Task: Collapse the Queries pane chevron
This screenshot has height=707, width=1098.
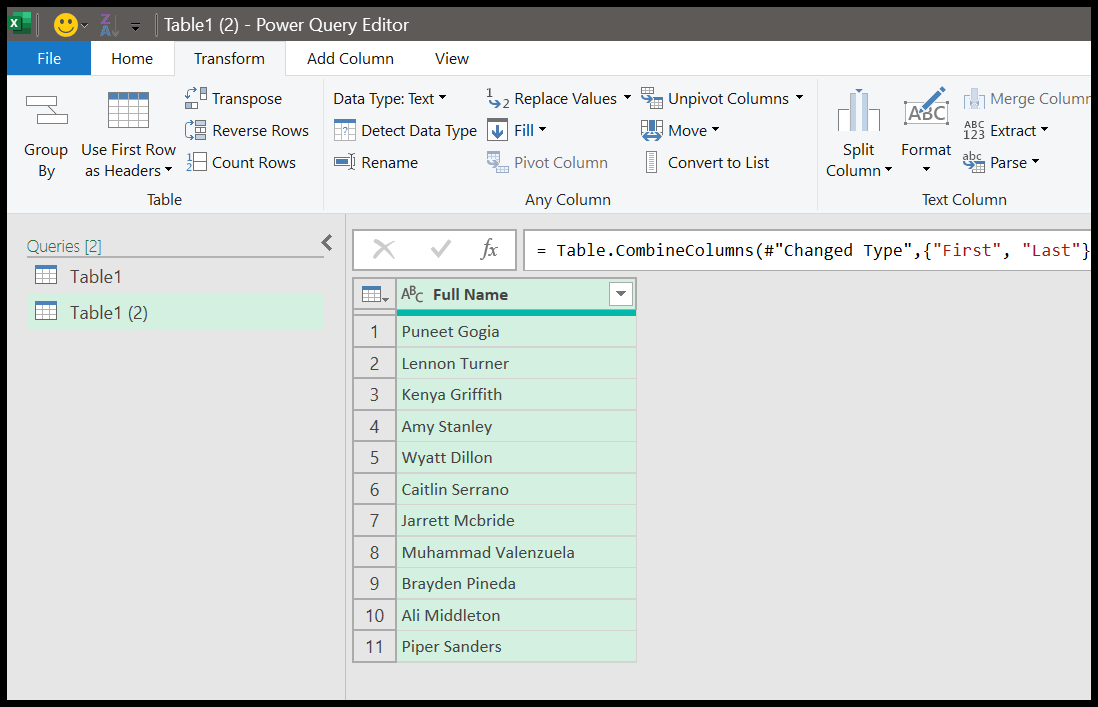Action: (x=327, y=242)
